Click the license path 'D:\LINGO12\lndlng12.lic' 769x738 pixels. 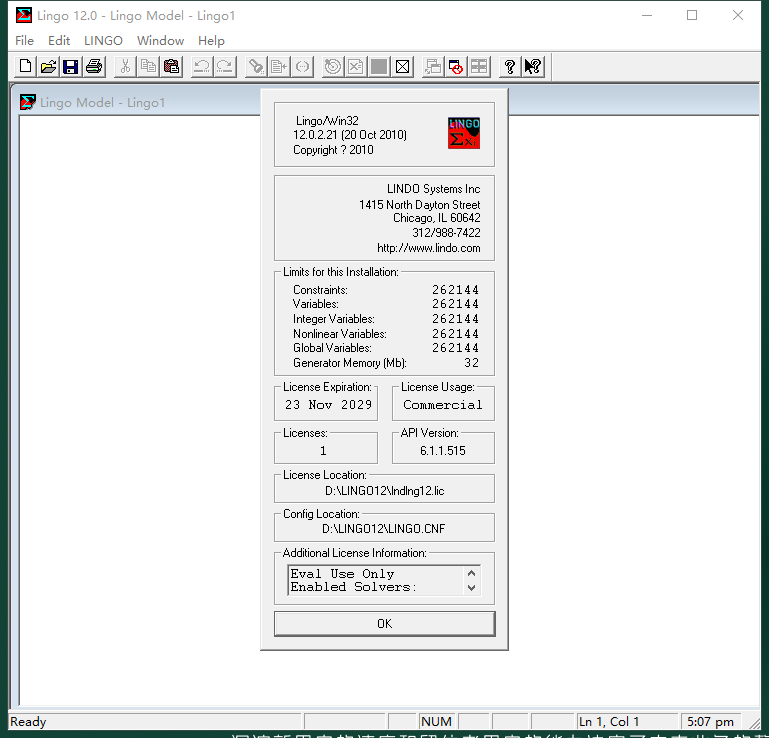coord(384,491)
